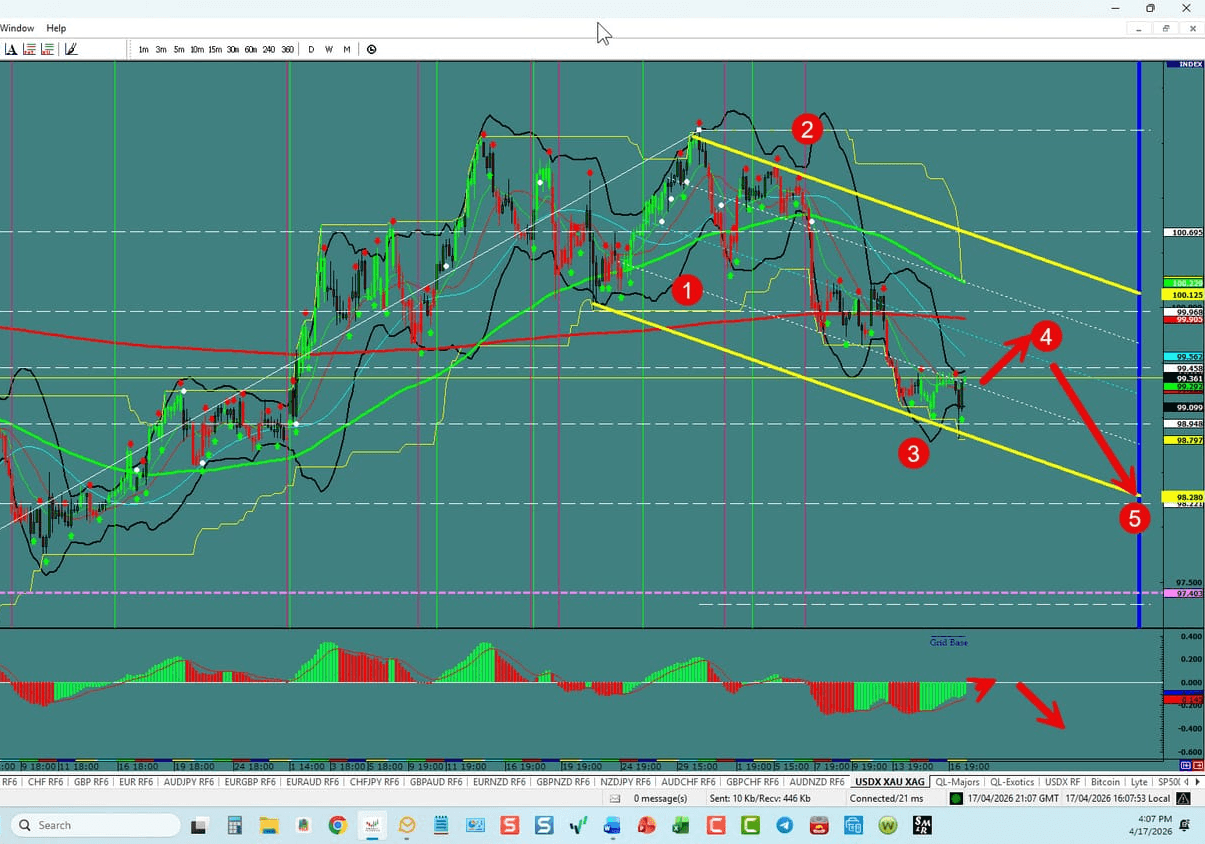Enable the Daily (D) timeframe

coord(311,49)
